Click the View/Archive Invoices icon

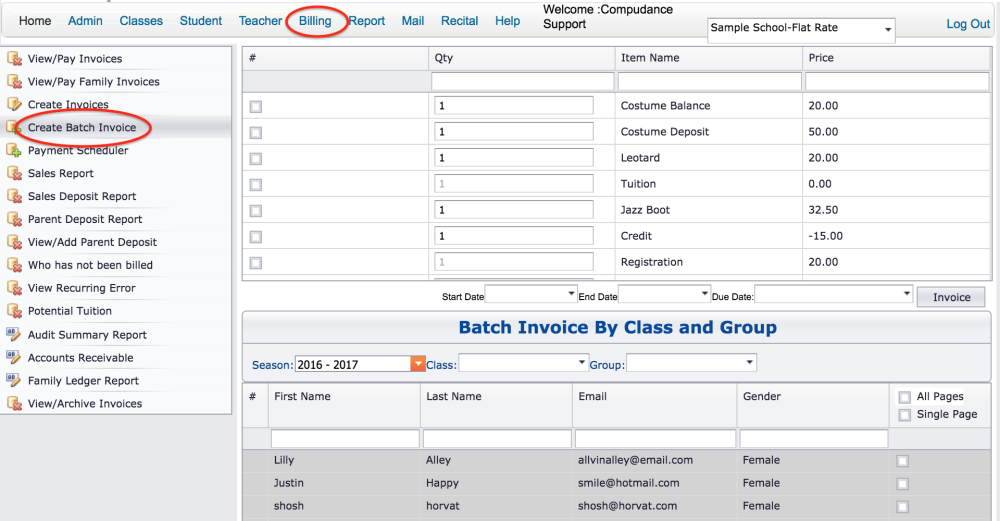[x=14, y=403]
